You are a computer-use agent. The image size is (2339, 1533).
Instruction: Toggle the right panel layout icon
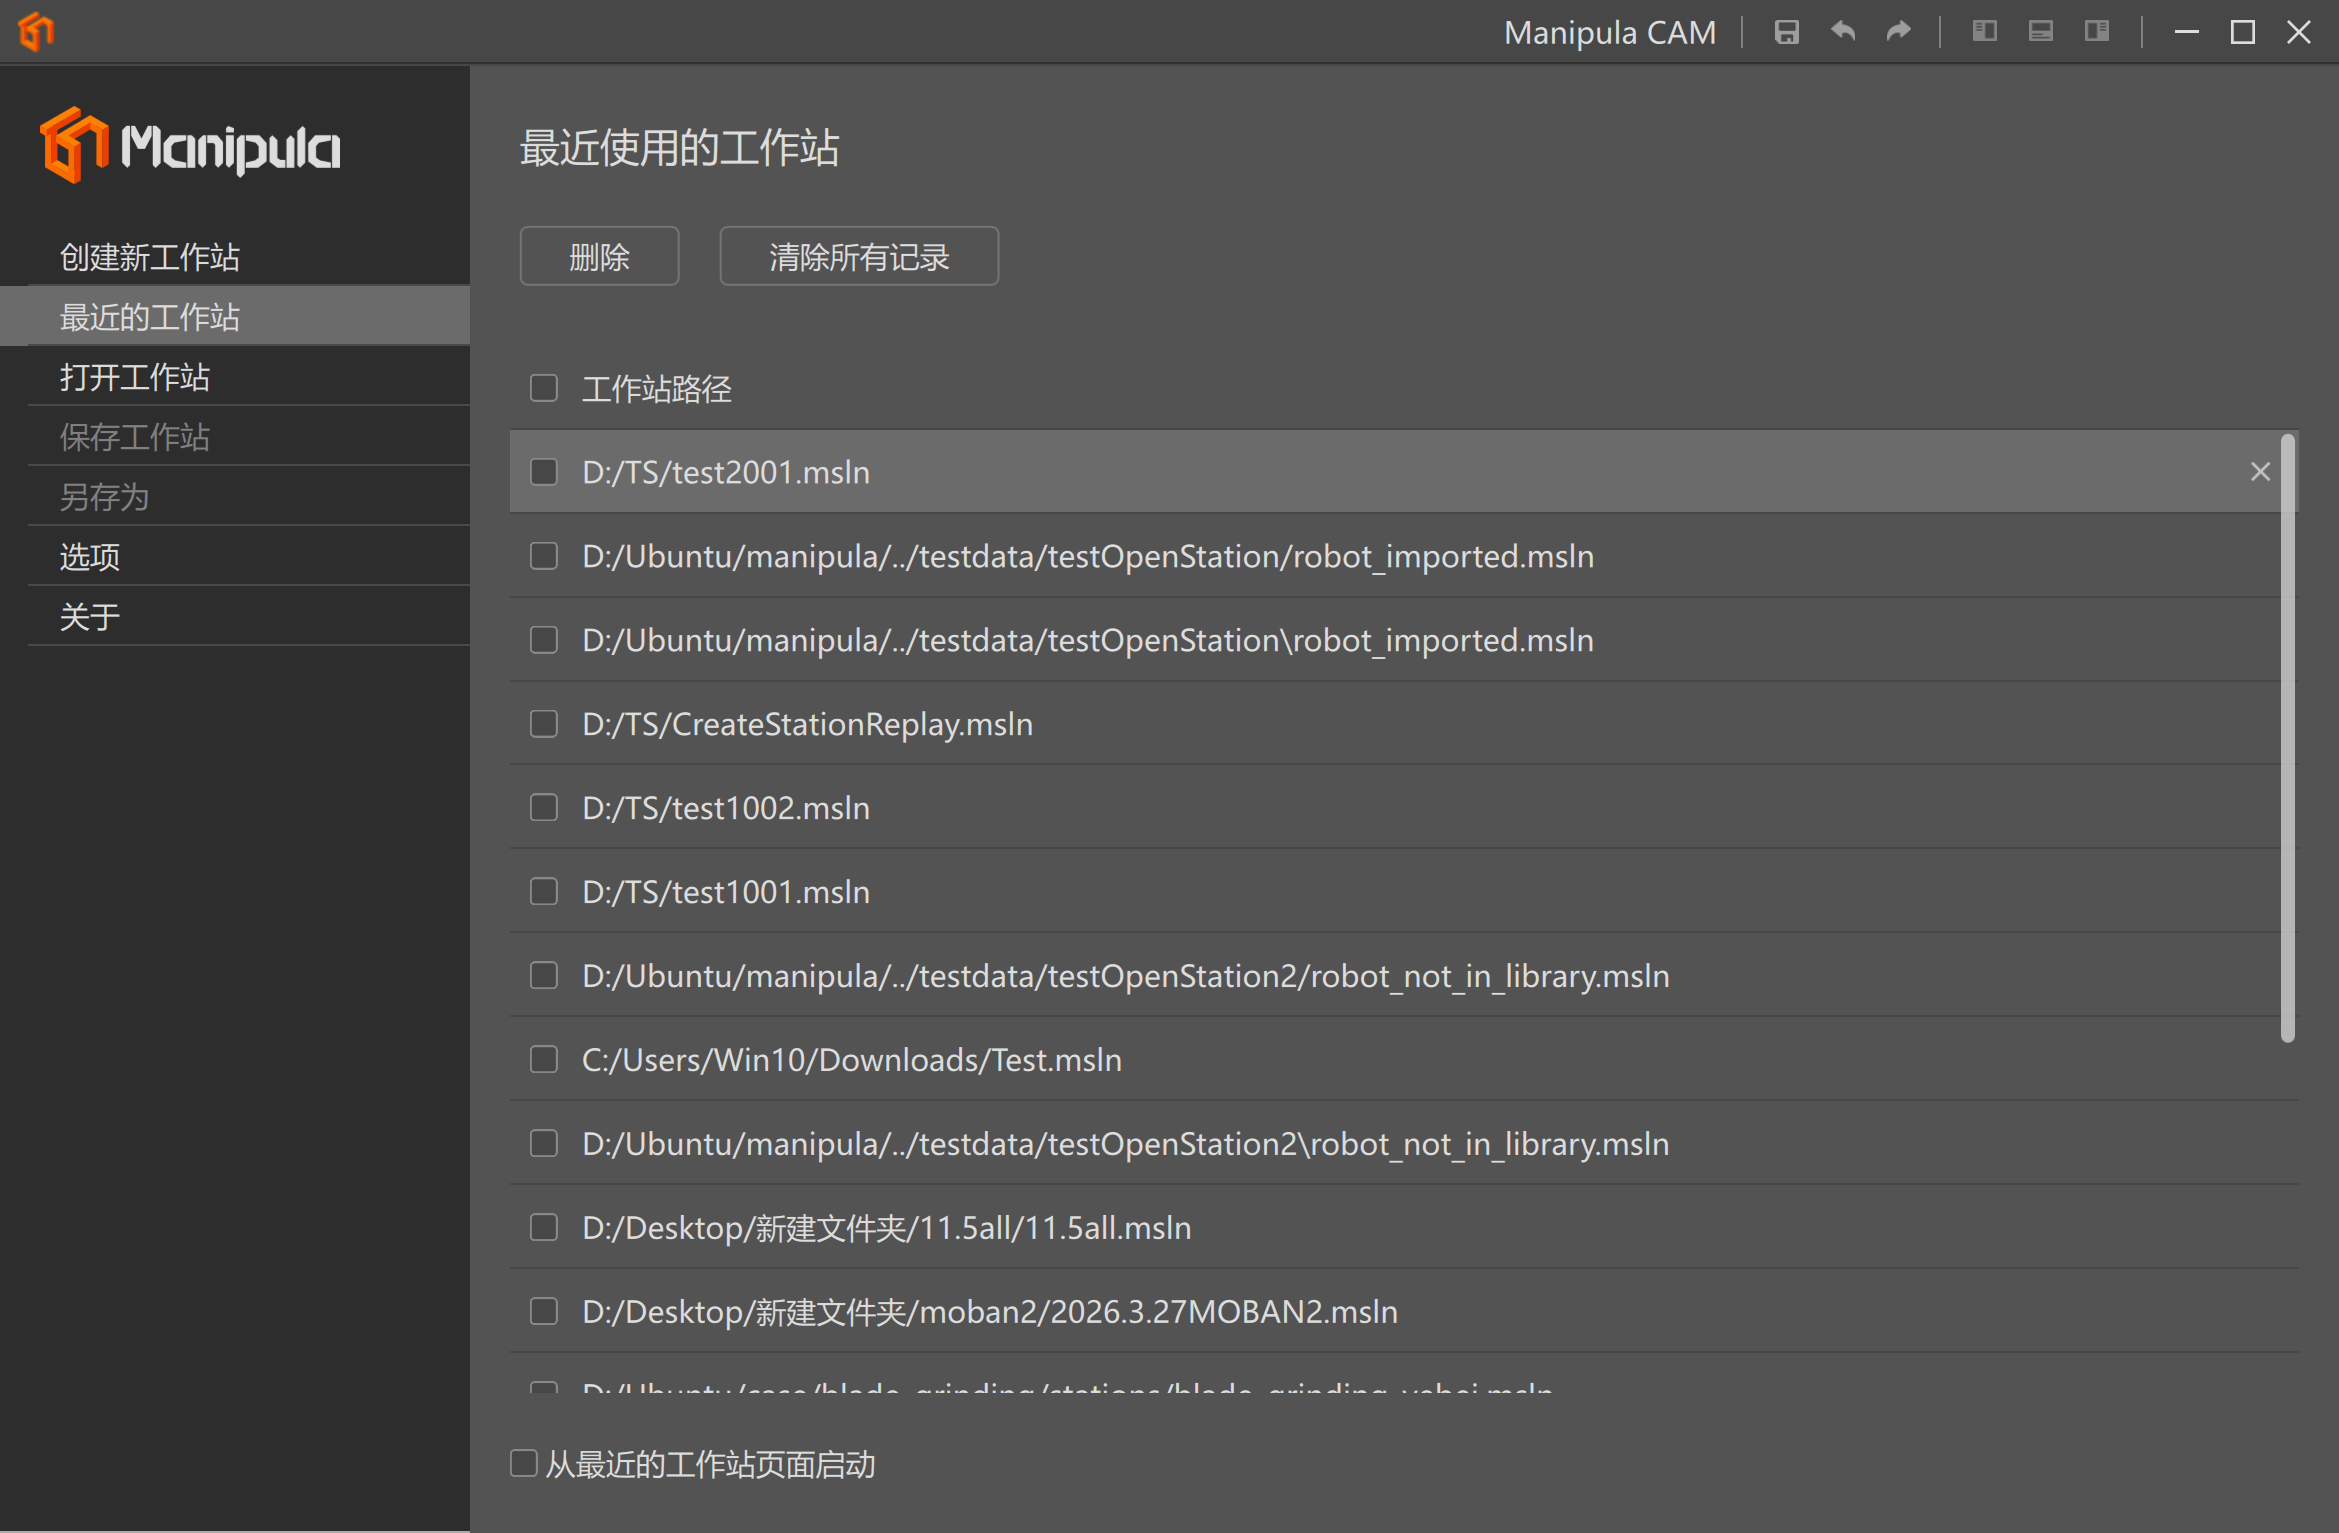[2096, 32]
